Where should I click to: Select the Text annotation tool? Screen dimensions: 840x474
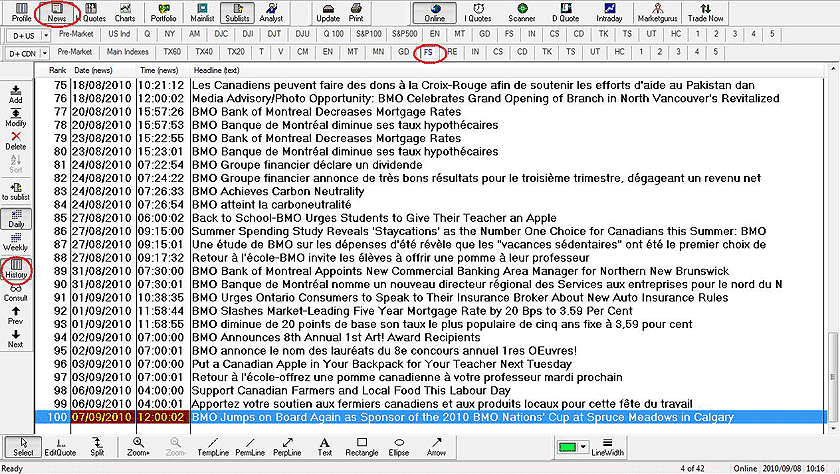(x=325, y=447)
